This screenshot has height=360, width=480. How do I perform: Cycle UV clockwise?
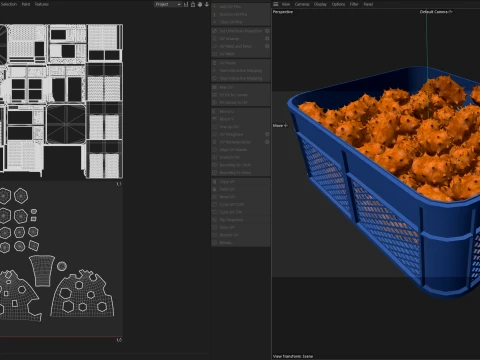coord(241,212)
